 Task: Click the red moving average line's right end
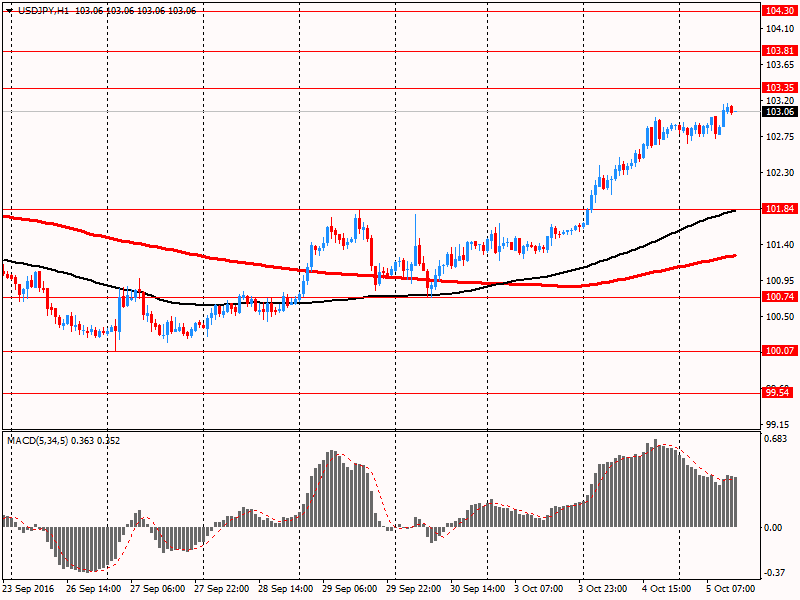pos(734,256)
